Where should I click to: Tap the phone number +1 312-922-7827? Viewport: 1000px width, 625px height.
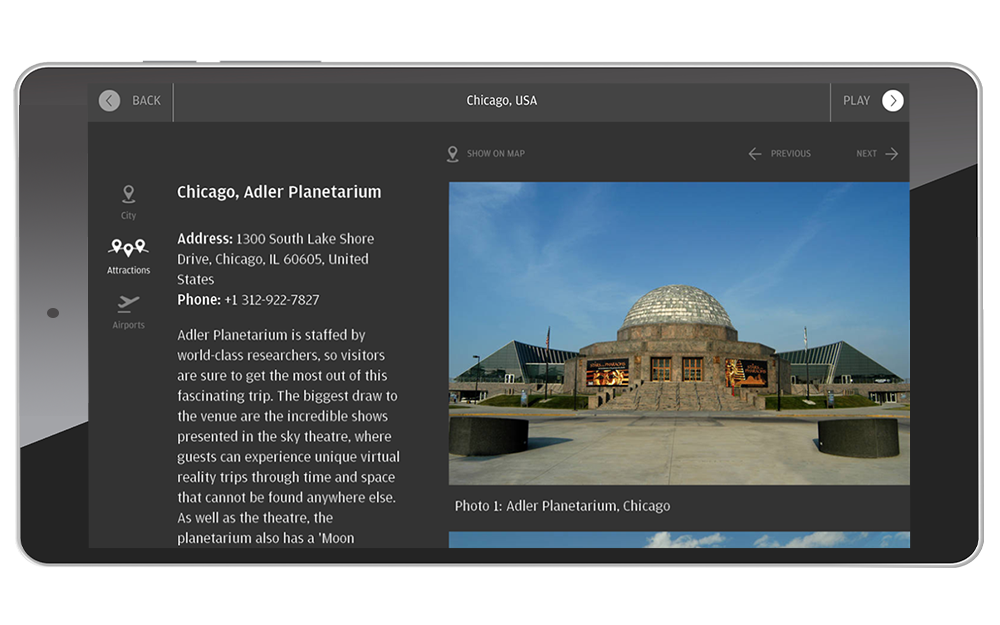[271, 300]
